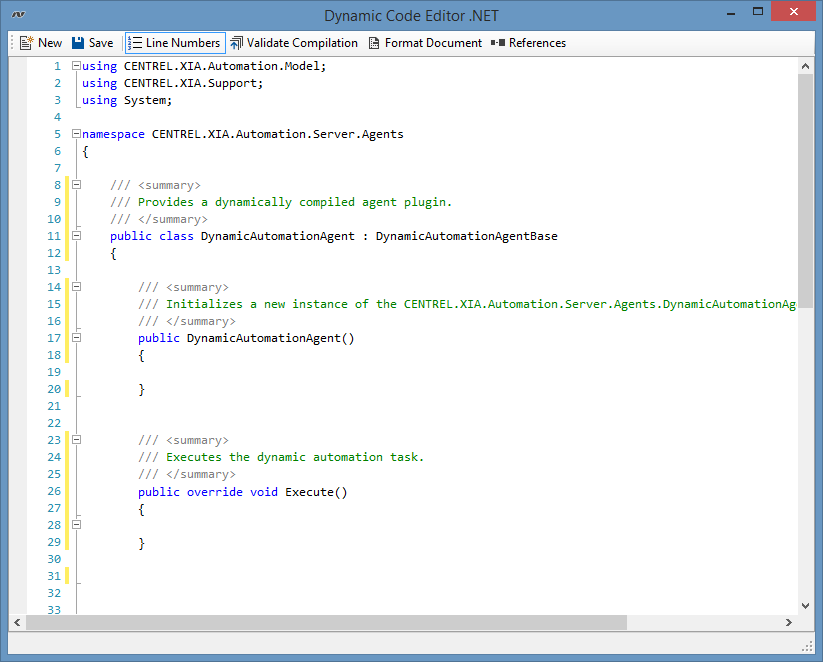Click the 'using CENTREL.XIA.Support;' line
This screenshot has width=823, height=662.
pyautogui.click(x=172, y=83)
